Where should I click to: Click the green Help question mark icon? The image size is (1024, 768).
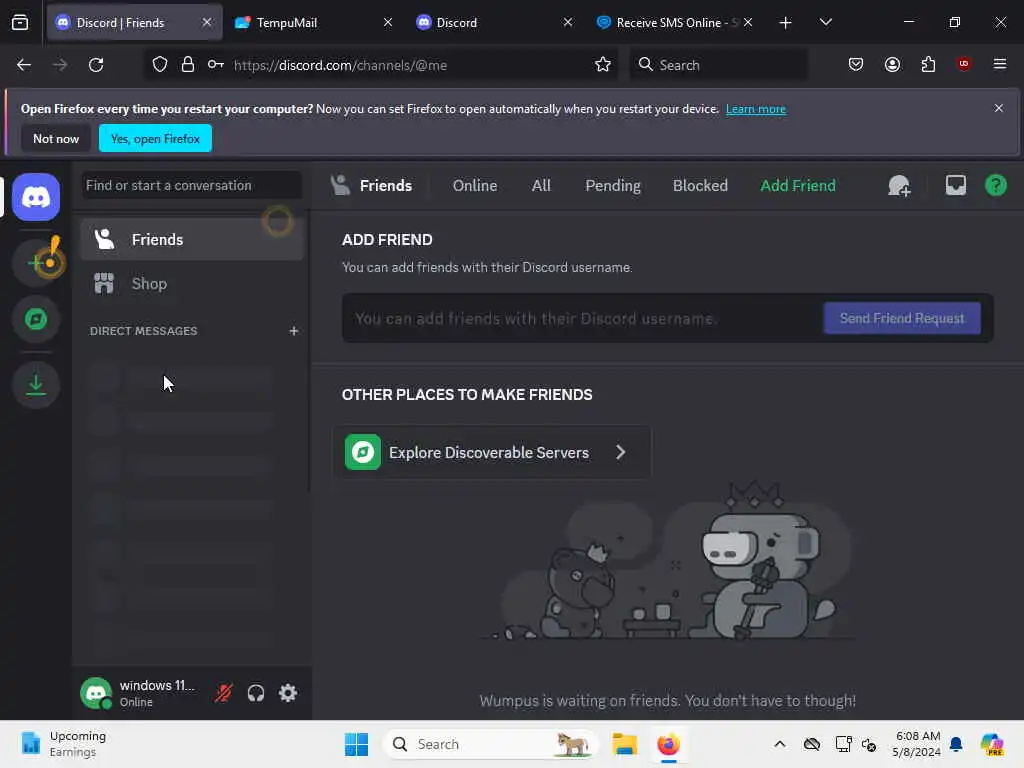(995, 185)
